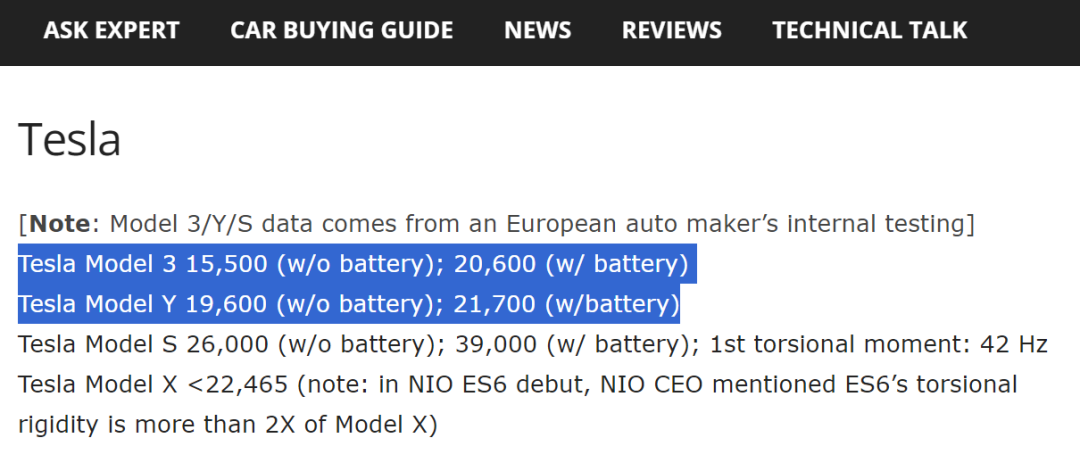This screenshot has height=471, width=1080.
Task: Open the ASK EXPERT menu item
Action: (111, 30)
